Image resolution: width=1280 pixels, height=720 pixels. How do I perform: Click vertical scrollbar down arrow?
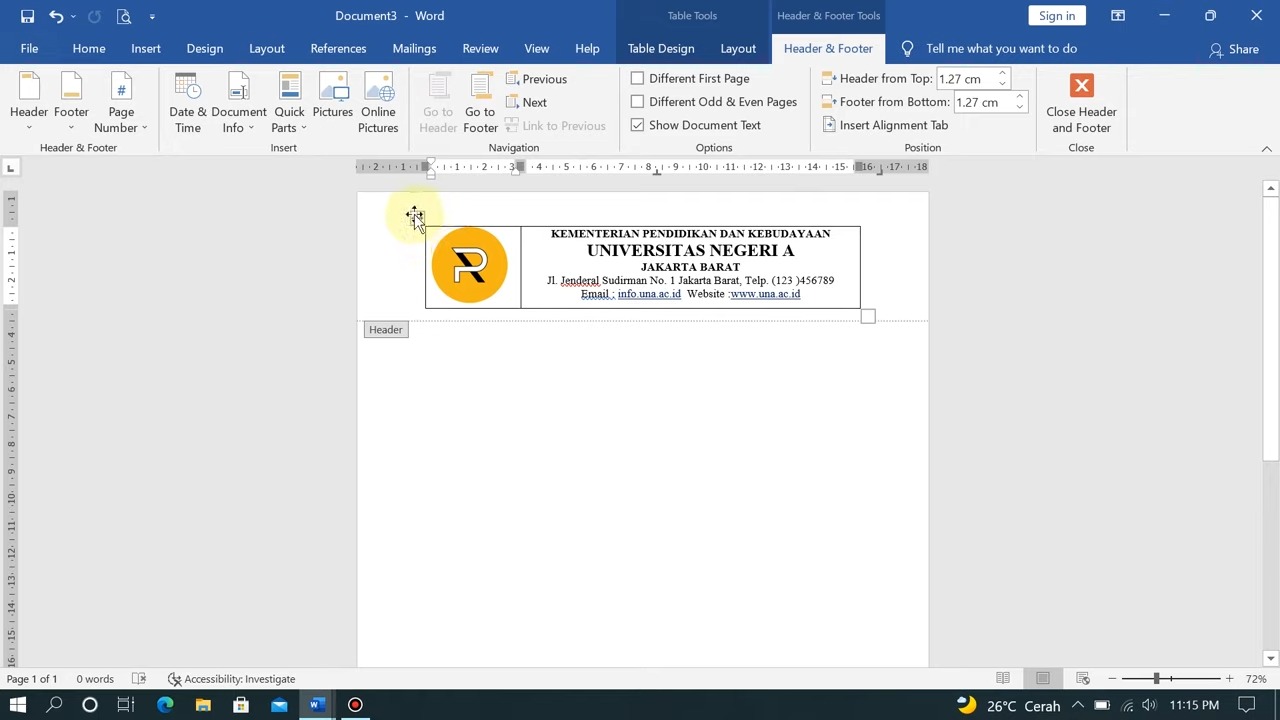[1271, 658]
